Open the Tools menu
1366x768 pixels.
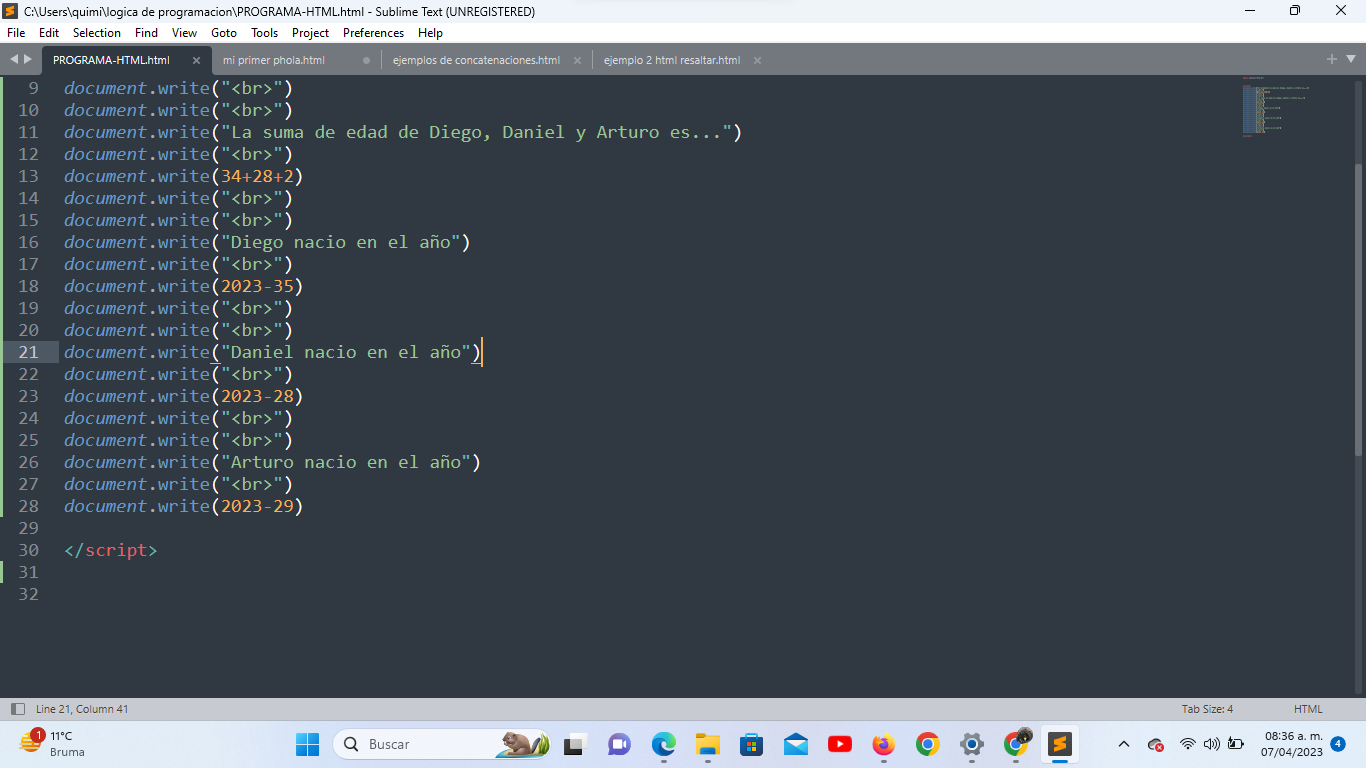point(265,33)
